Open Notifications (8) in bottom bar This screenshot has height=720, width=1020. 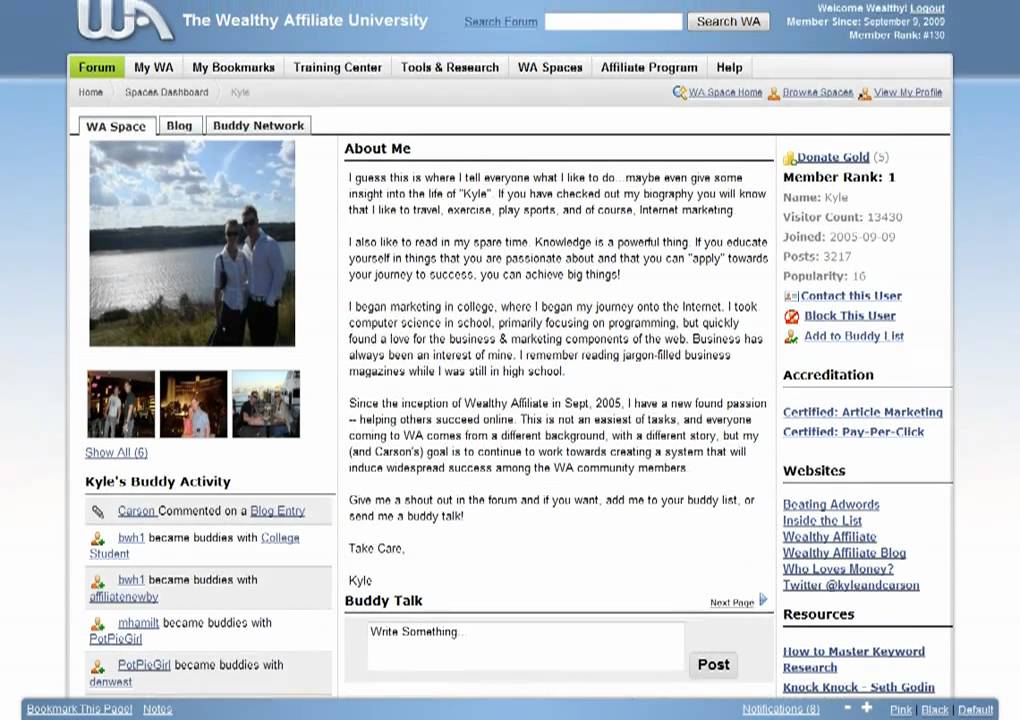click(x=781, y=709)
